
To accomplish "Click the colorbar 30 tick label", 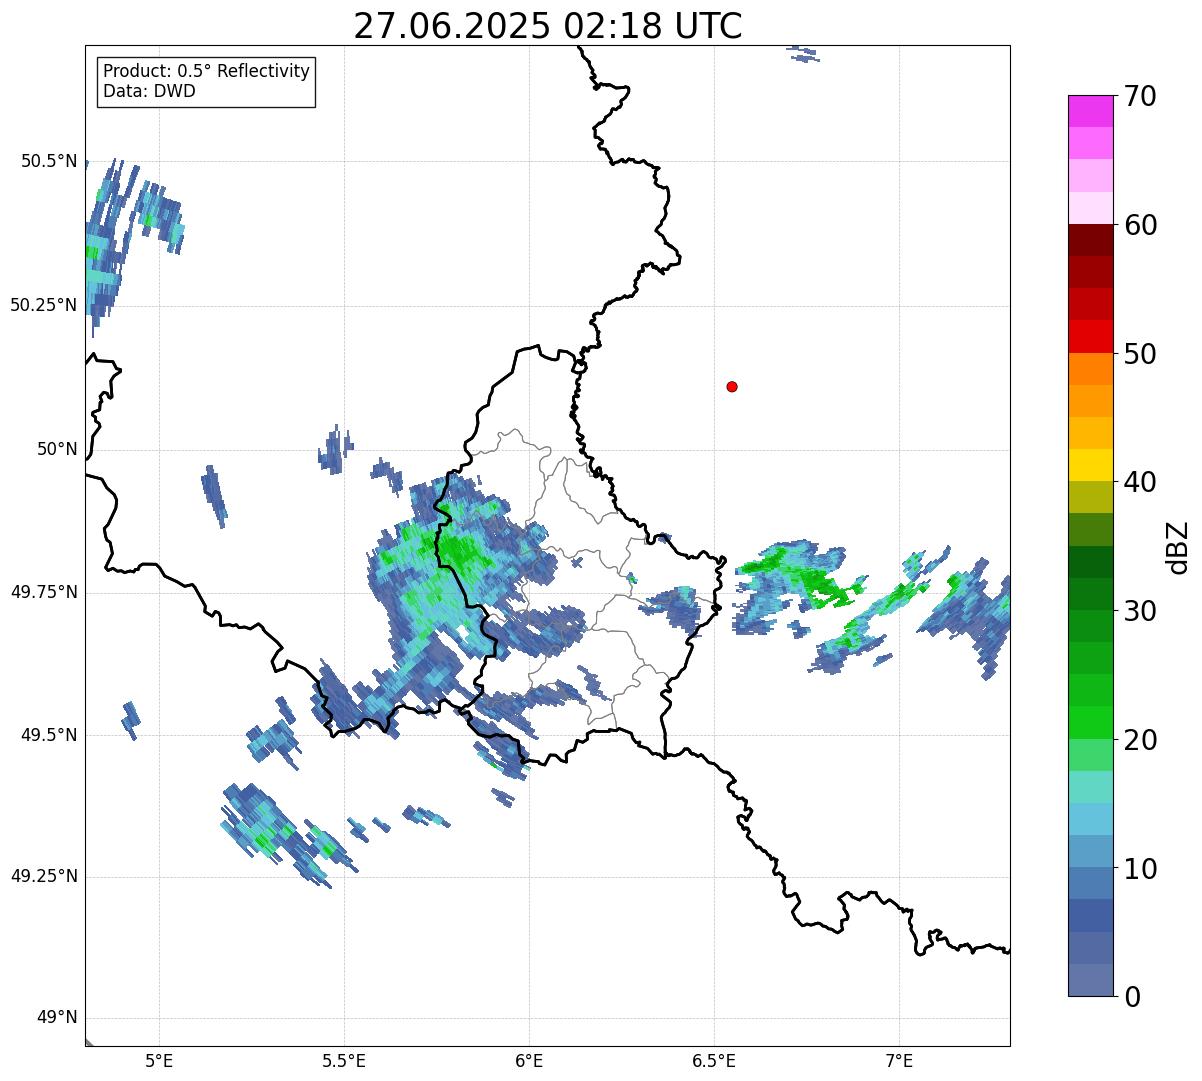I will tap(1140, 611).
